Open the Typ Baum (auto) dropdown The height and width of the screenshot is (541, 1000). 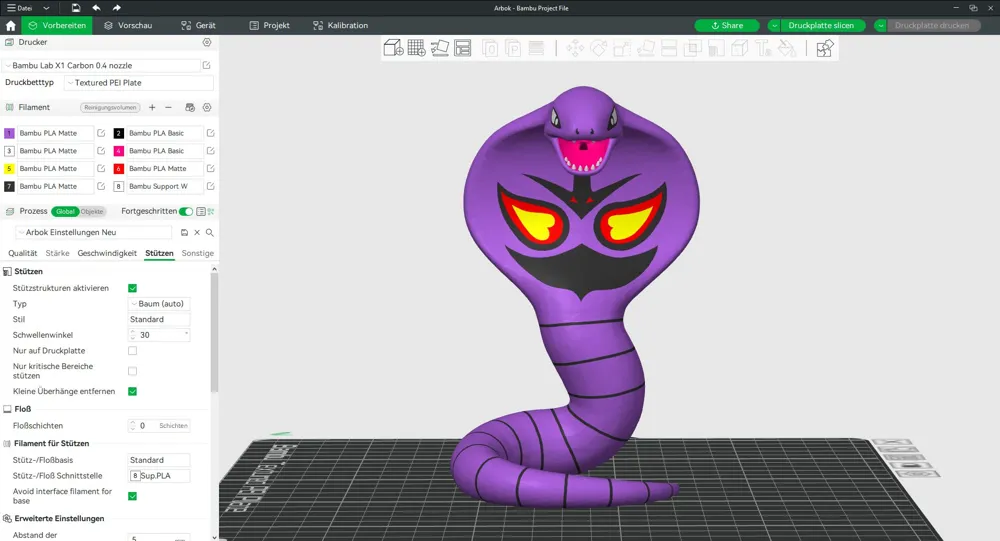(x=159, y=304)
